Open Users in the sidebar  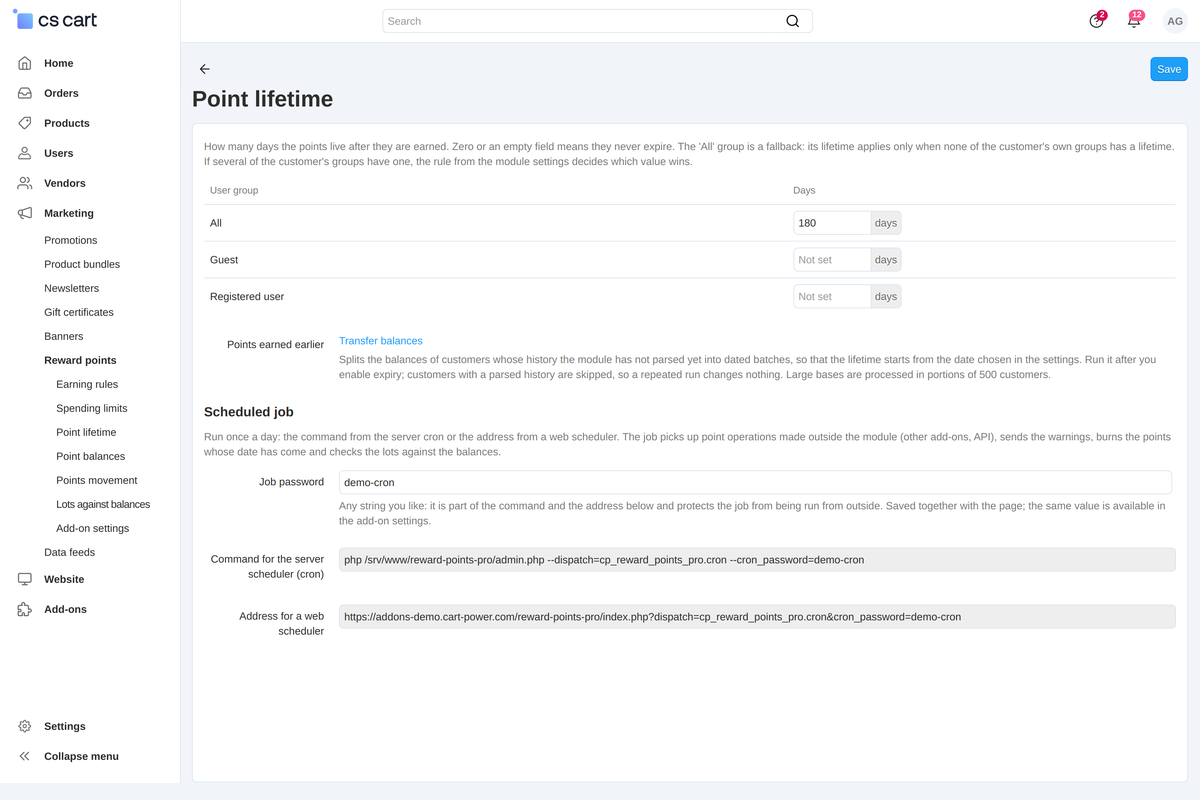coord(58,153)
